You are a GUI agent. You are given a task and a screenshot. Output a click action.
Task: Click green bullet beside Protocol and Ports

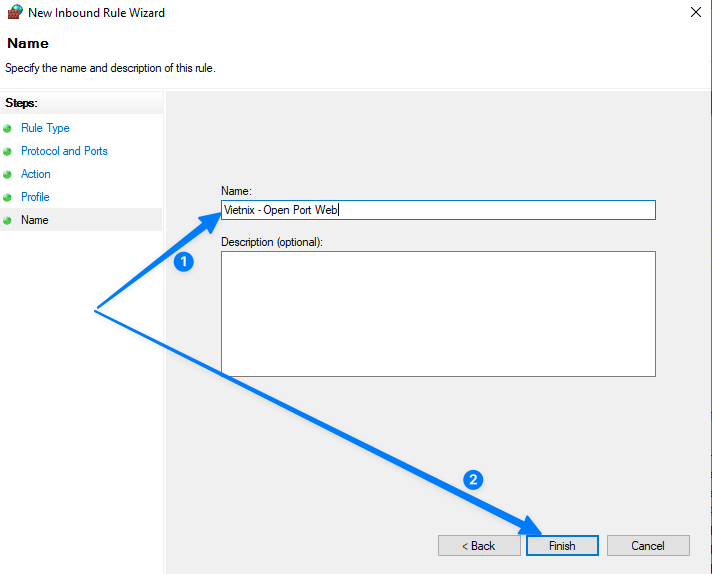[8, 151]
